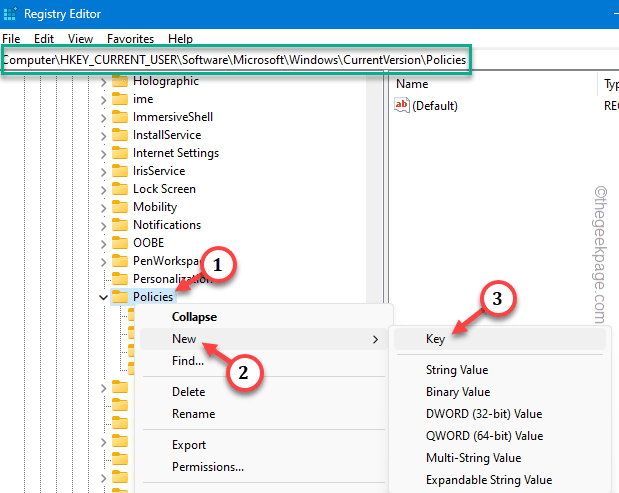Image resolution: width=619 pixels, height=493 pixels.
Task: Select DWORD (32-bit) Value option
Action: [499, 414]
